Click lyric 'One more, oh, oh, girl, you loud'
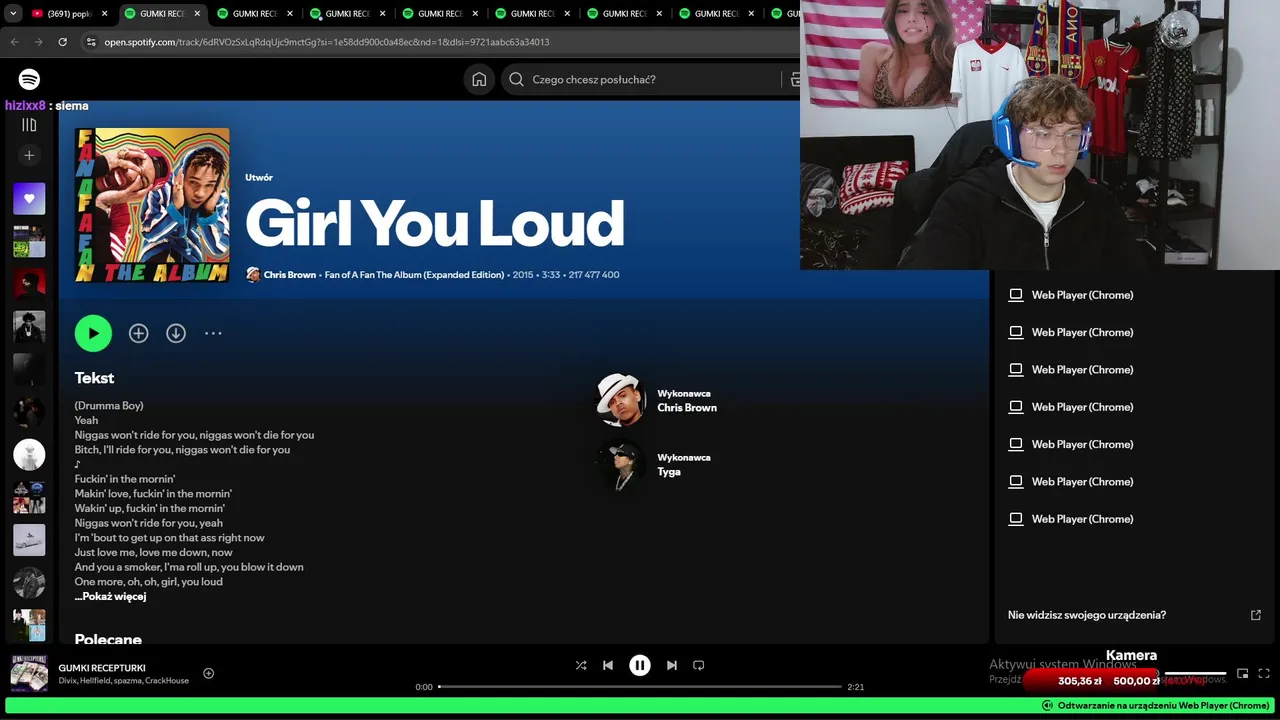This screenshot has width=1280, height=720. click(148, 582)
